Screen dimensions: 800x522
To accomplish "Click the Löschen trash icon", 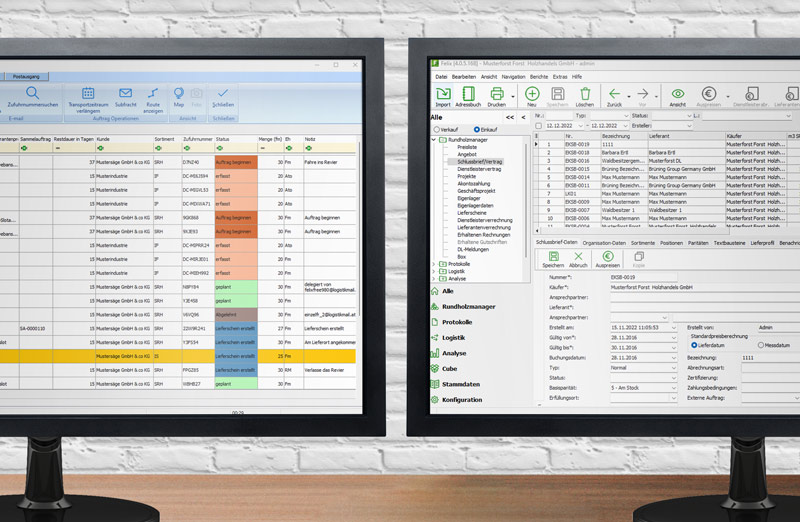I will click(584, 95).
